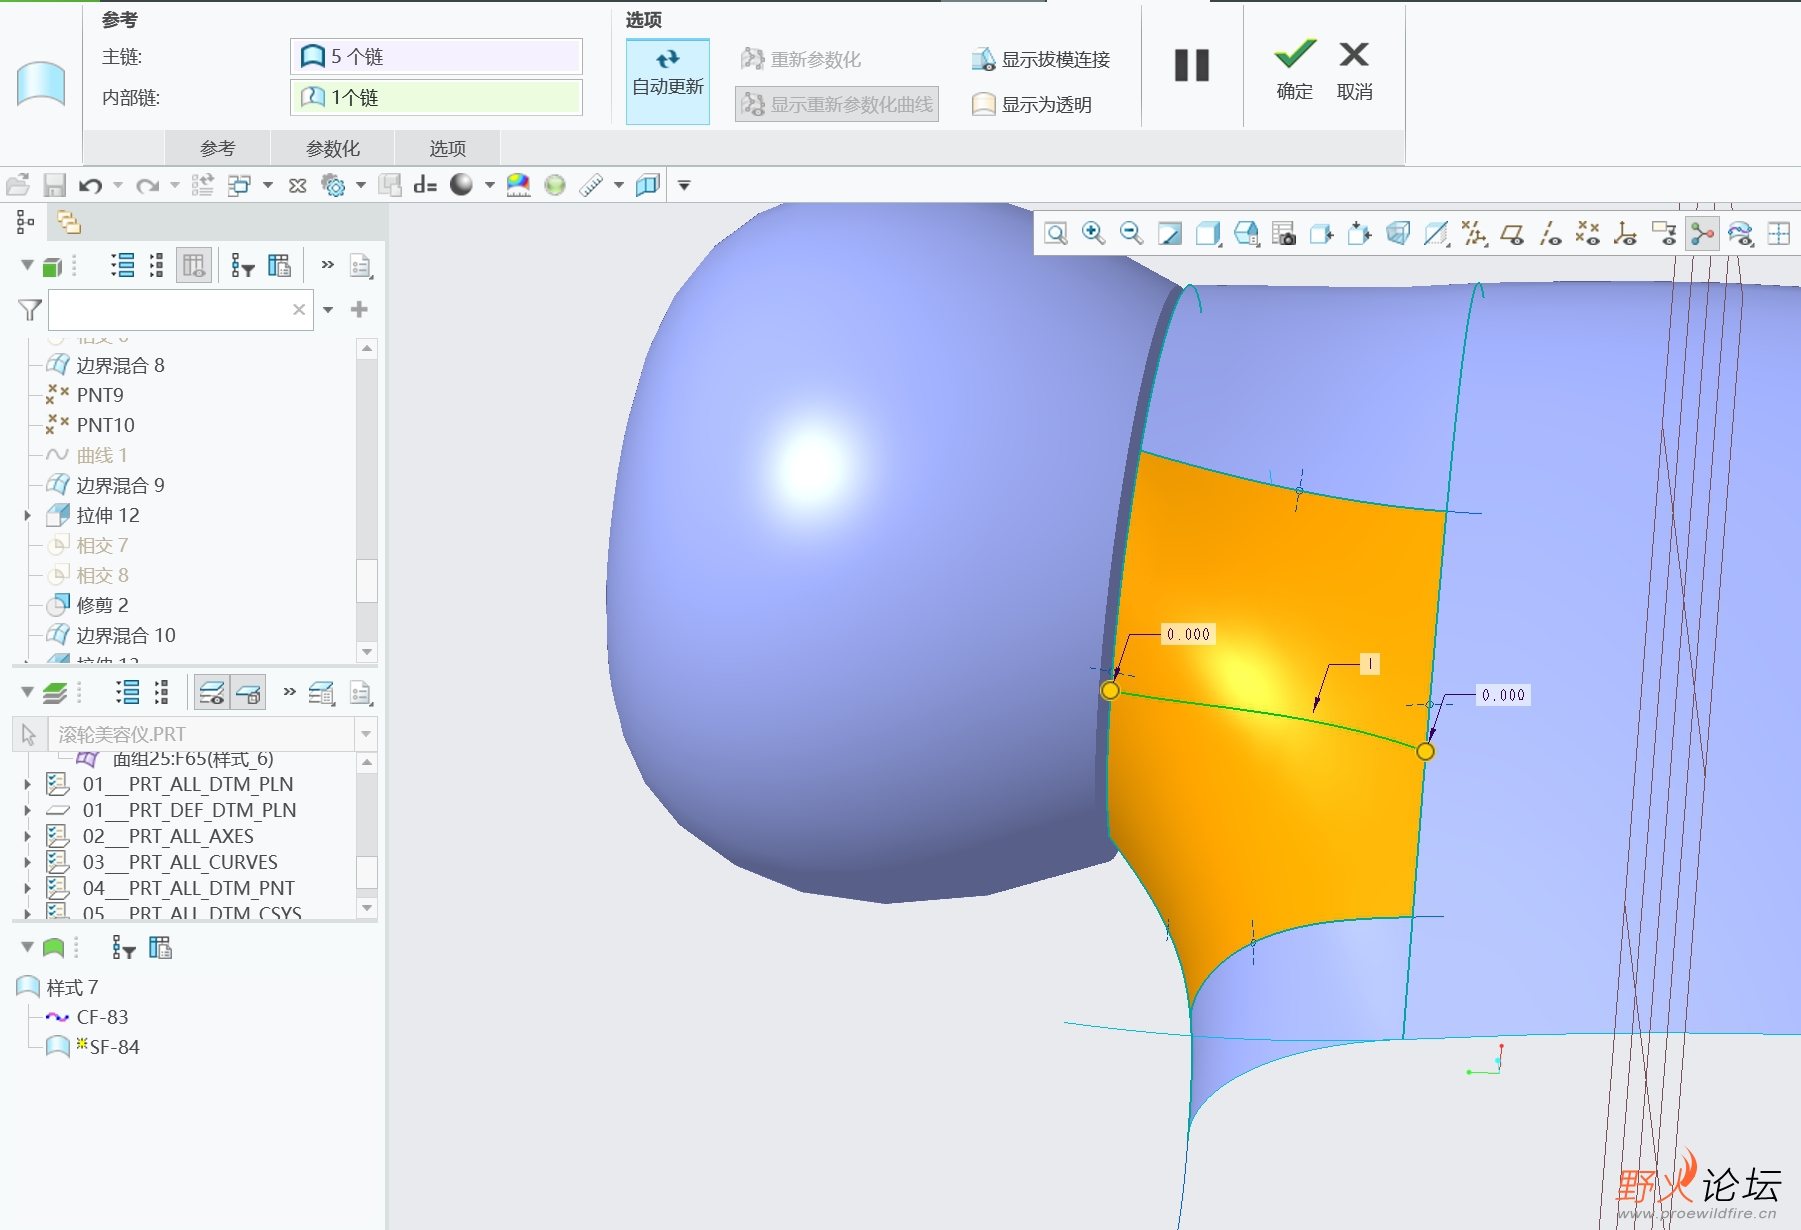Click the model tree scroll down arrow

[x=367, y=652]
